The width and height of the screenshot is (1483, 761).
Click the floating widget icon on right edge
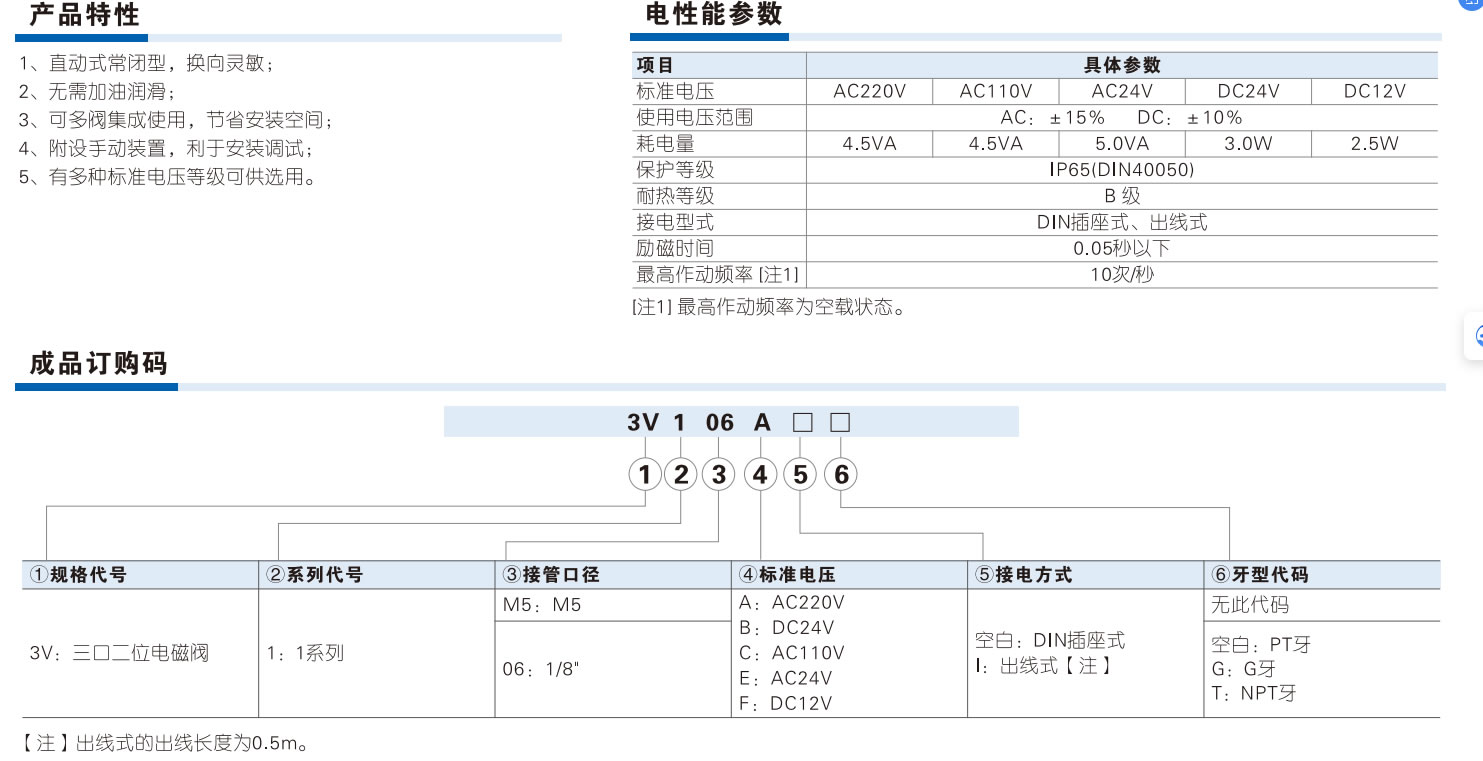1474,336
